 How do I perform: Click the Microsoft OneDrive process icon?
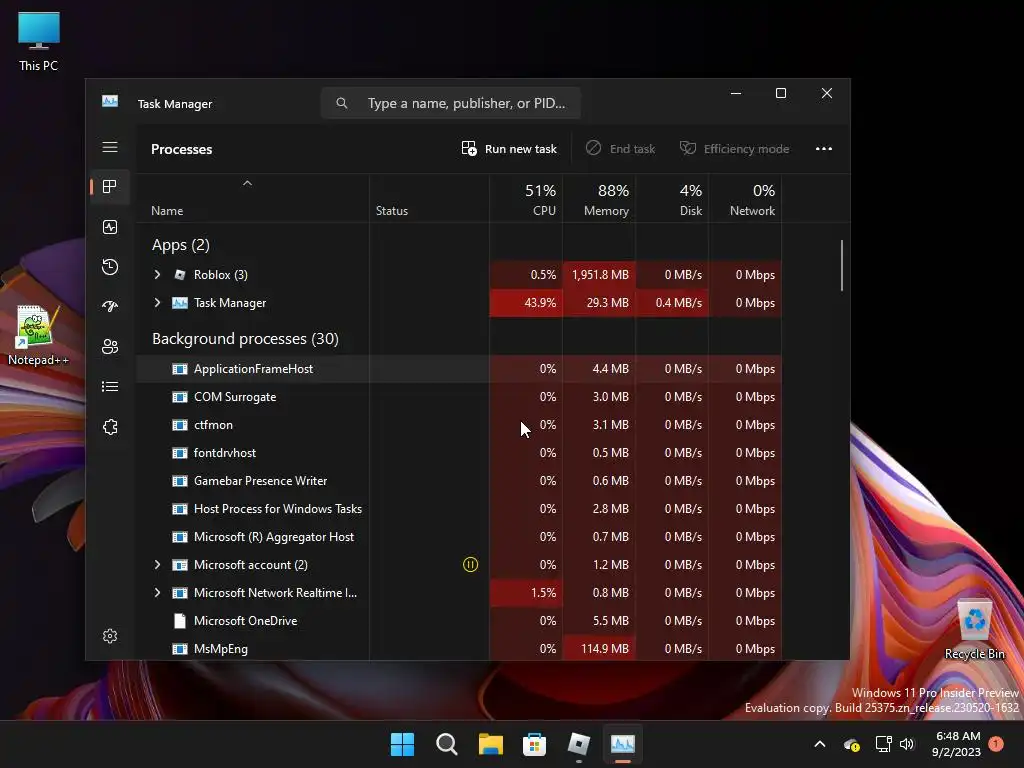click(180, 620)
